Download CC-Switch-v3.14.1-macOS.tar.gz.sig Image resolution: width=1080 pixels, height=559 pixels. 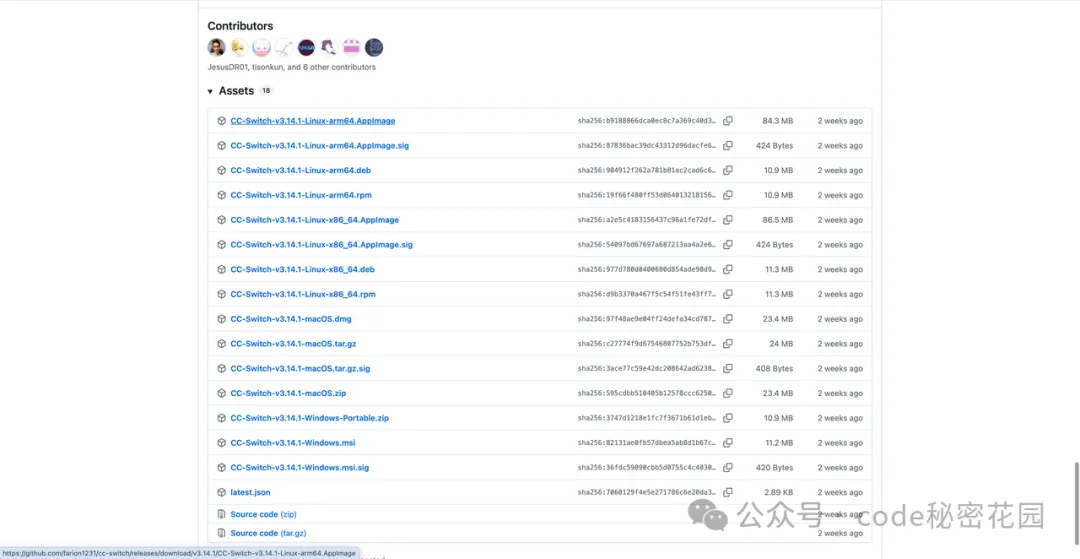click(x=300, y=368)
